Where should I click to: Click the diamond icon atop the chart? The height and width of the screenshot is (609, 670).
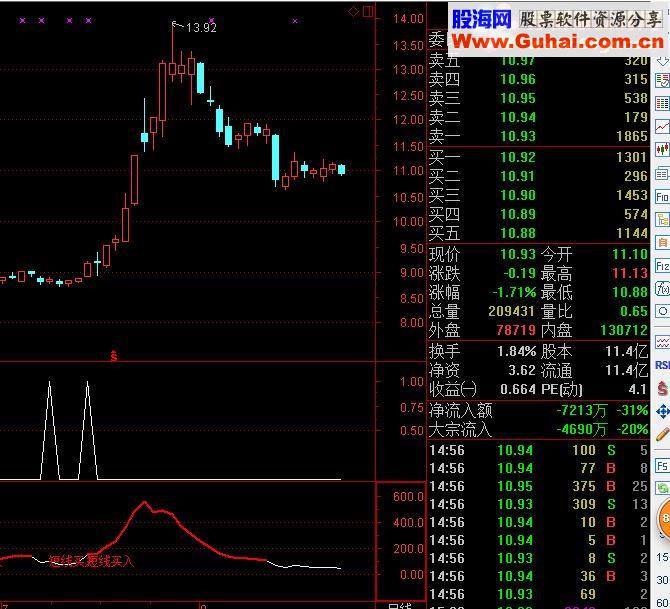(353, 12)
